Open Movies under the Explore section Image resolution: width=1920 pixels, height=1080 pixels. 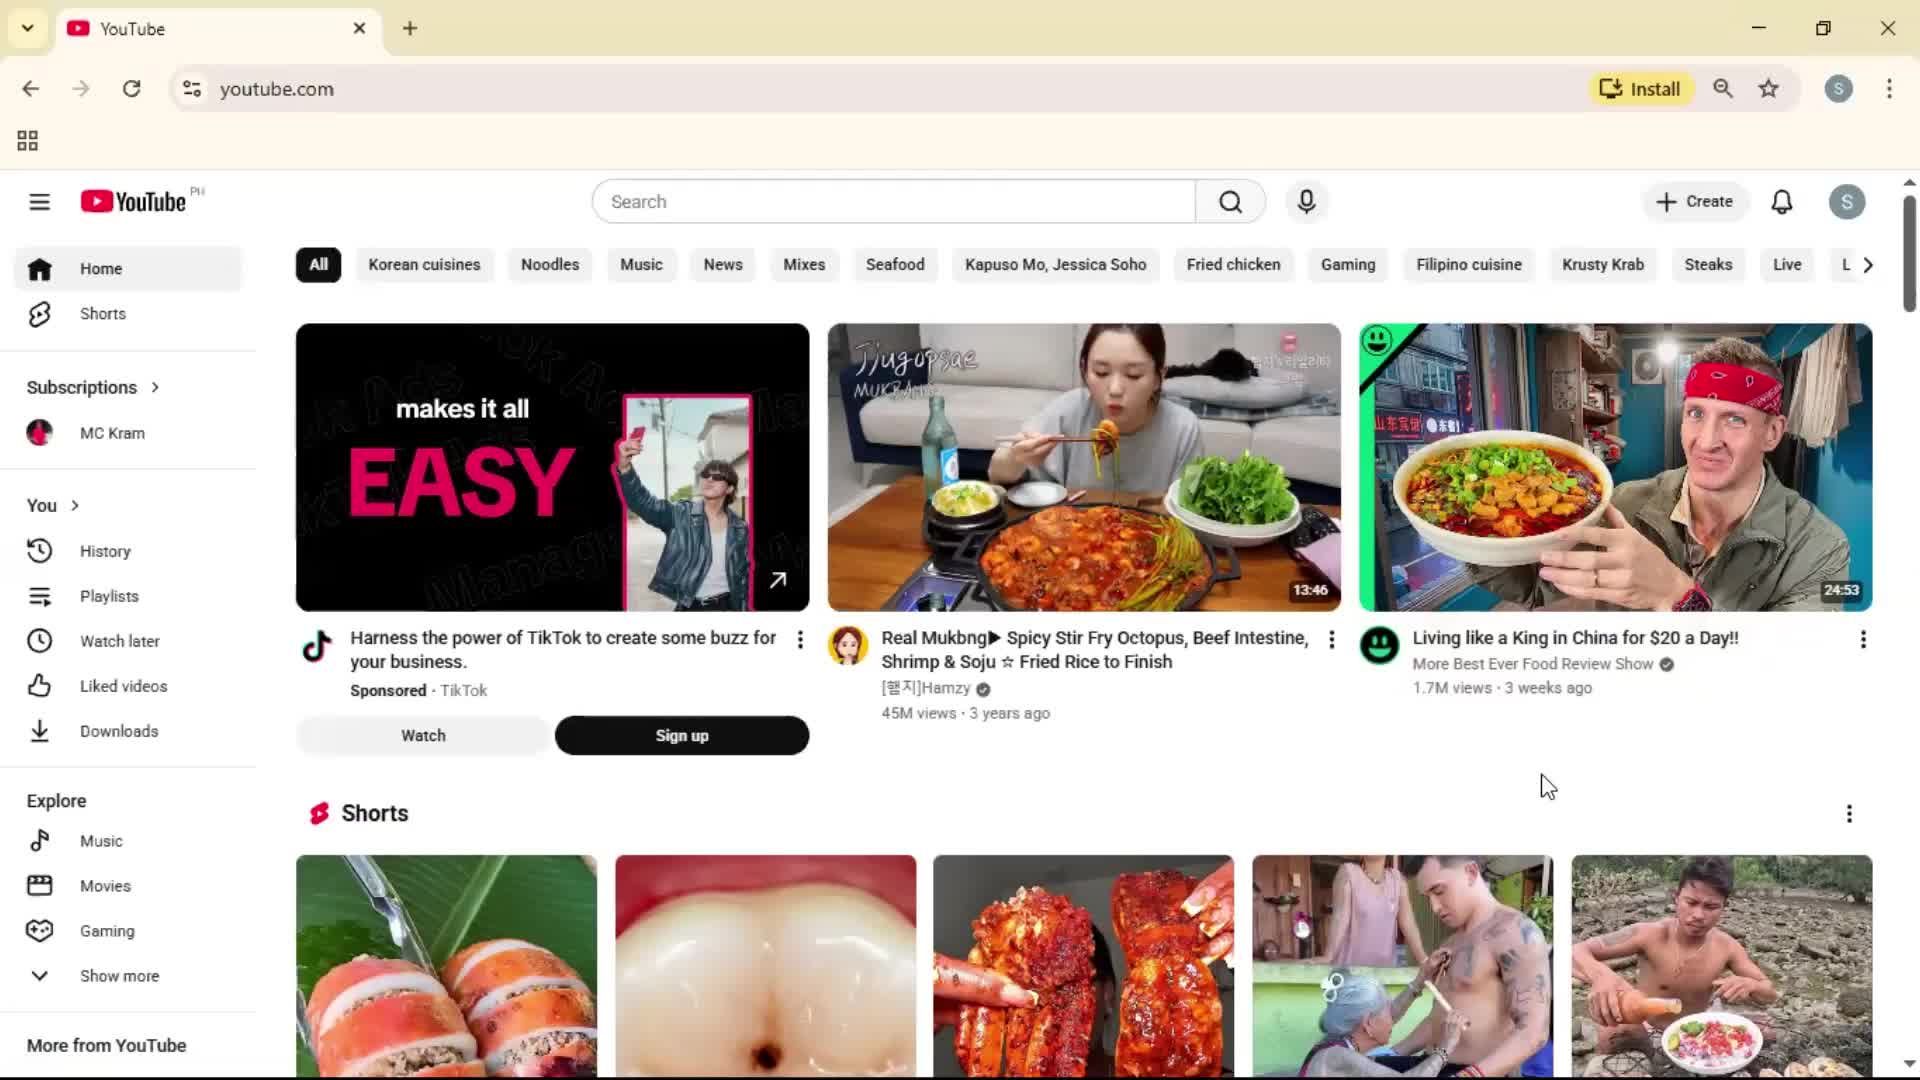pos(106,885)
